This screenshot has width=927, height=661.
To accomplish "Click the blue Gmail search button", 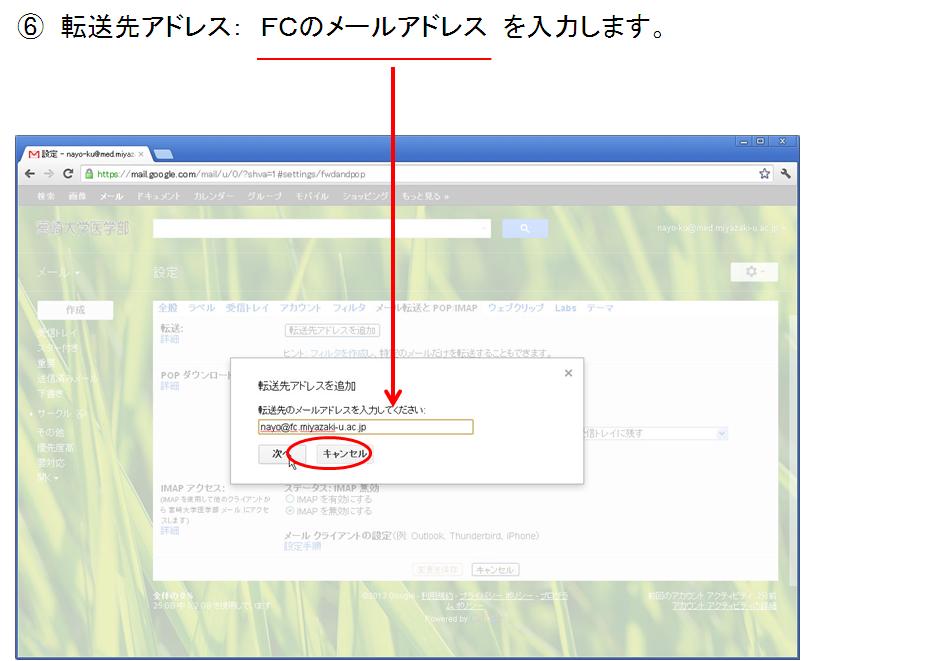I will coord(525,229).
